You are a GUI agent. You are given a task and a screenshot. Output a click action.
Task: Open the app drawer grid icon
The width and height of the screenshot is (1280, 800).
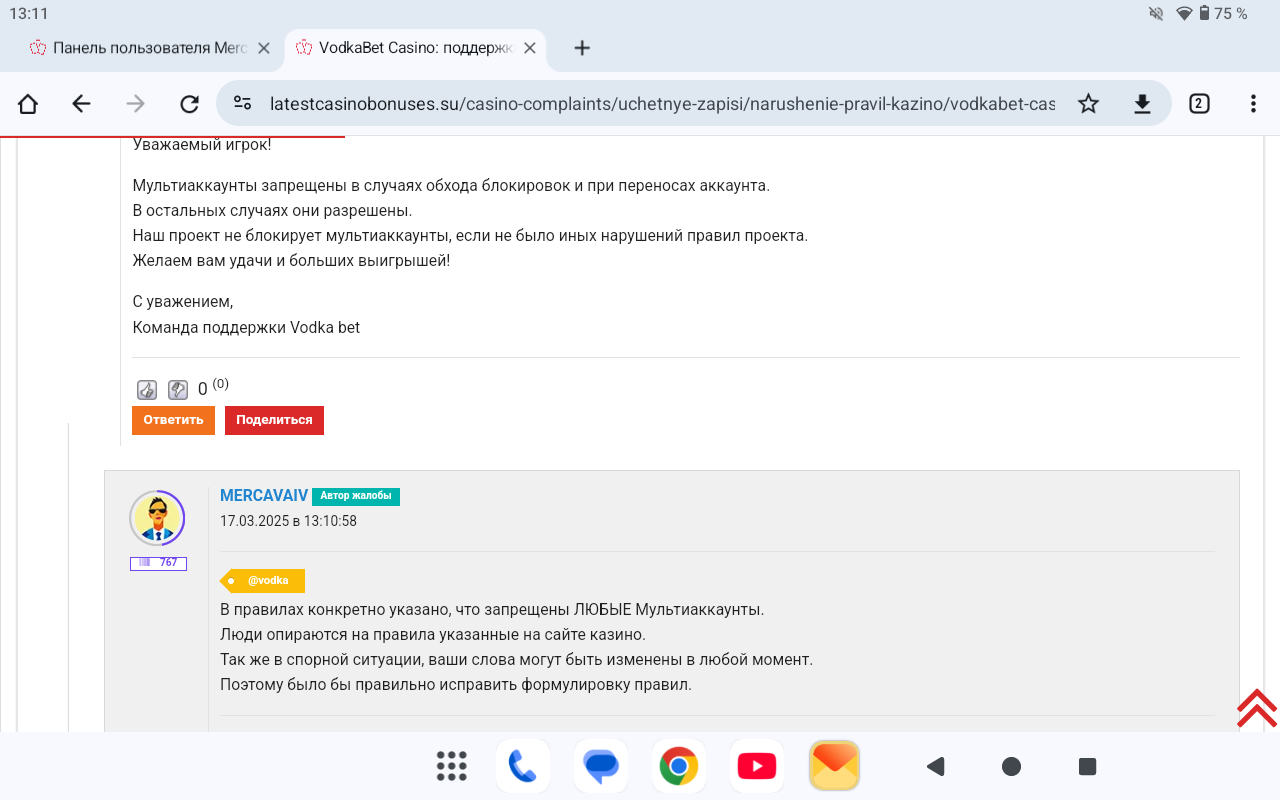(x=452, y=766)
